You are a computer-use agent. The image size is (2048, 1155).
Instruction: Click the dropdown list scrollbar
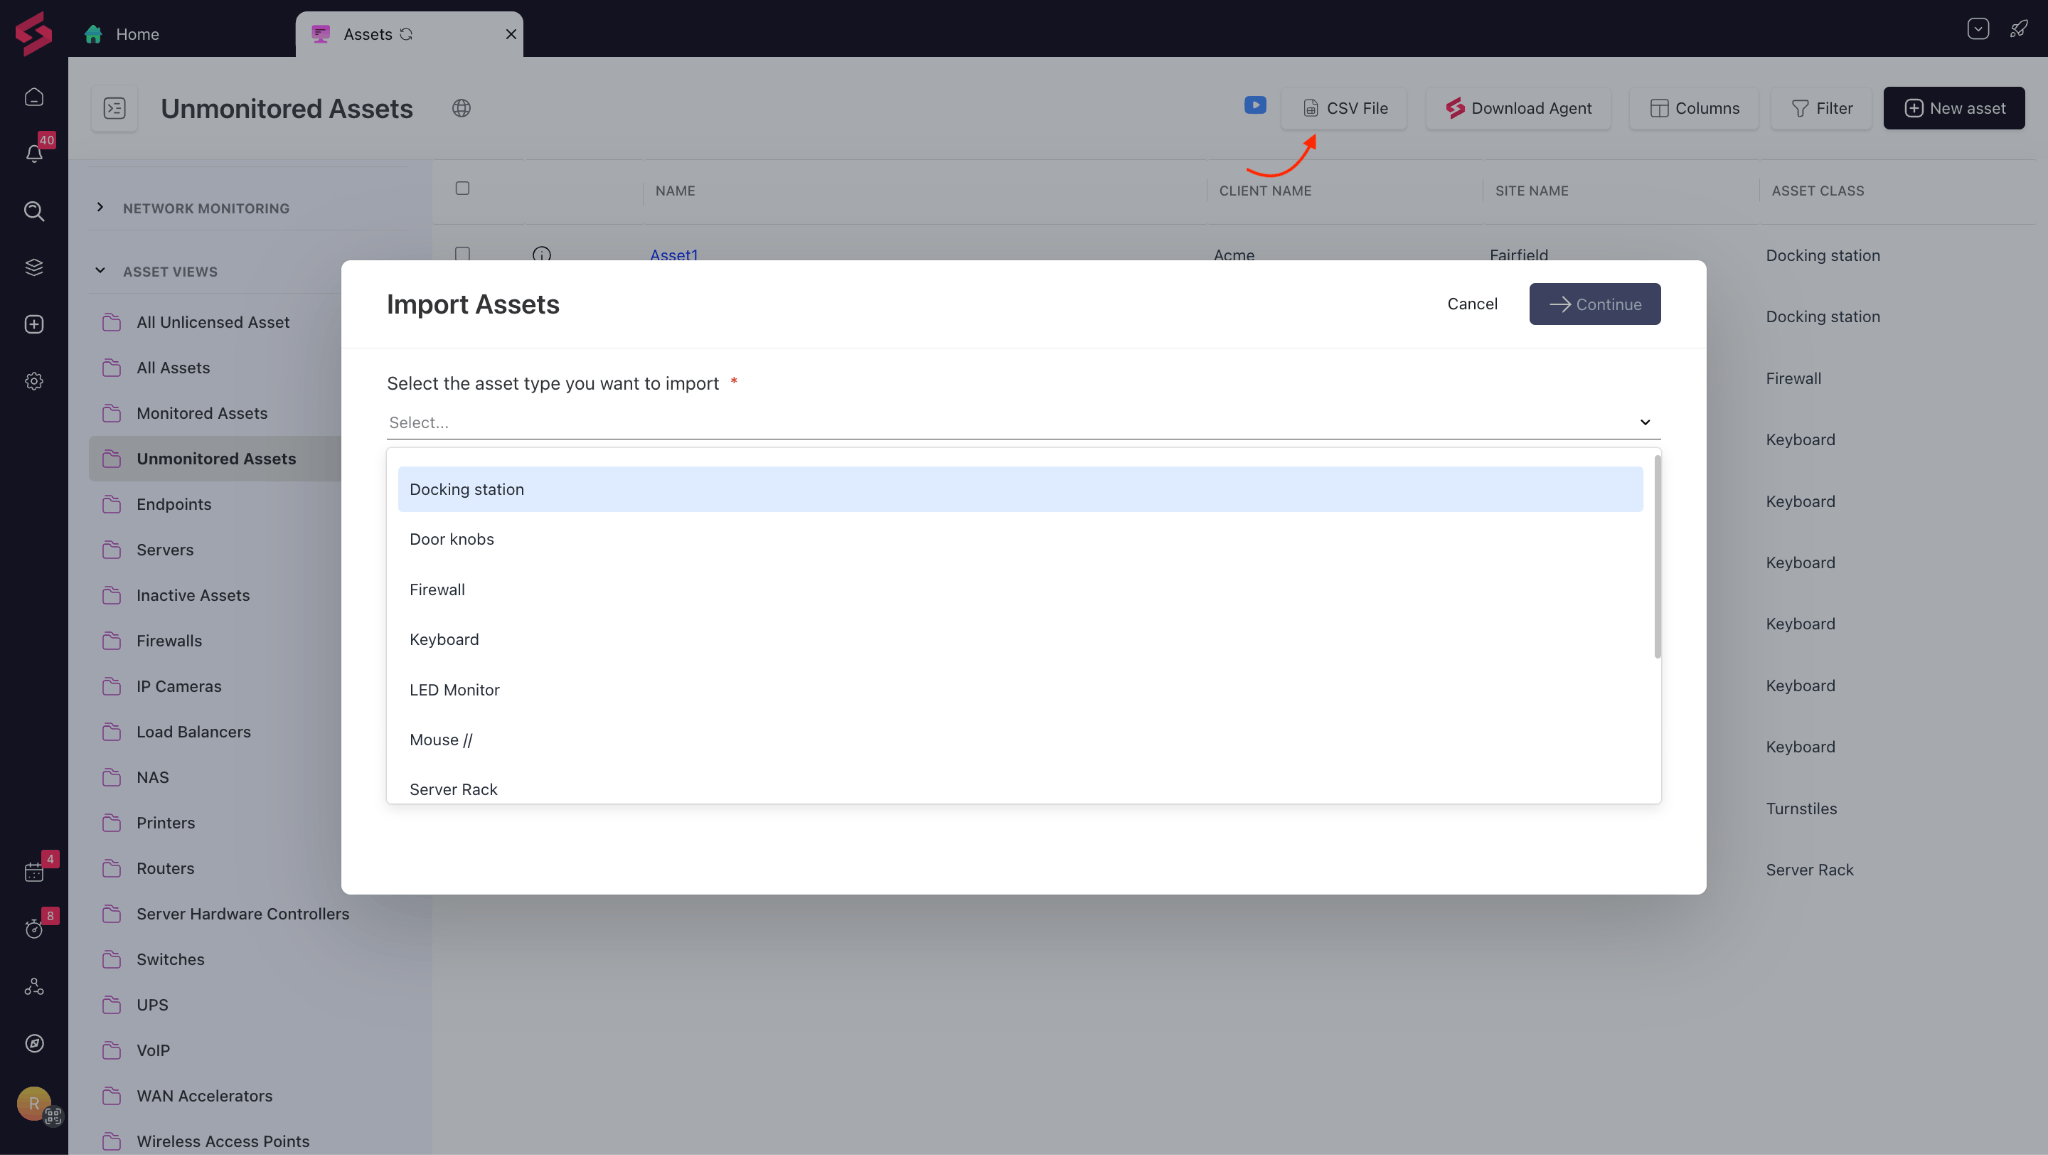(1657, 557)
